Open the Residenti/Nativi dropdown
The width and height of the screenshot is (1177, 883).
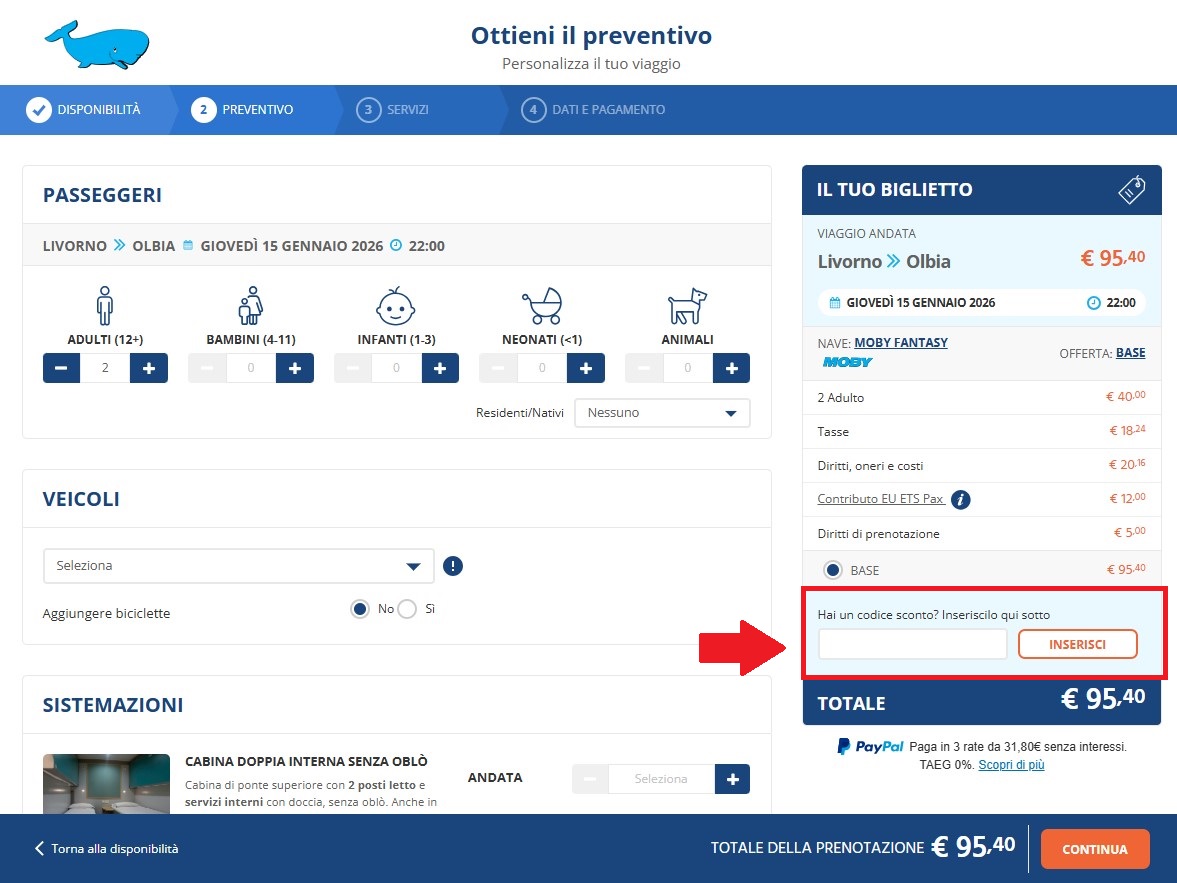pyautogui.click(x=662, y=412)
